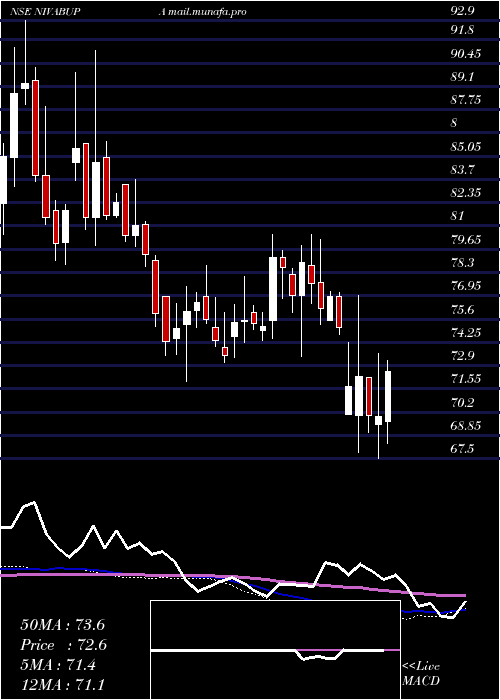The width and height of the screenshot is (500, 700).
Task: Click the 67.5 price axis label
Action: [x=462, y=449]
